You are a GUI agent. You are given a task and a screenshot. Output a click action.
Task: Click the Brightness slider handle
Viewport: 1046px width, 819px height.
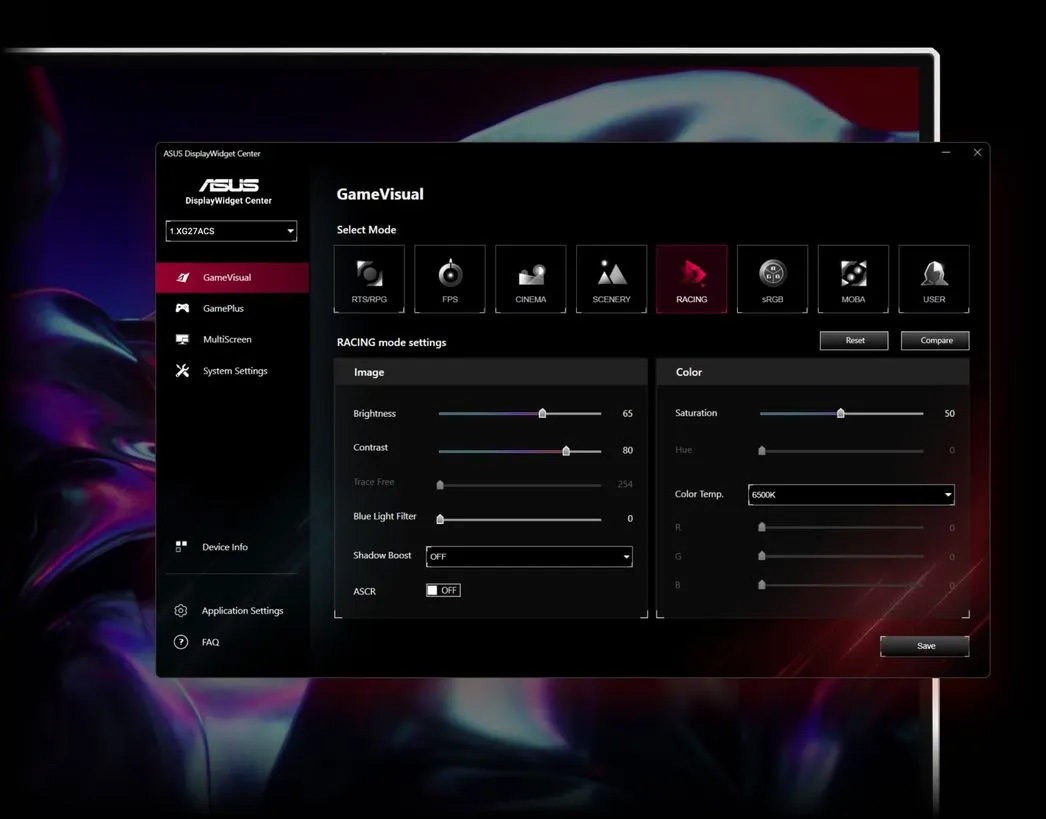tap(542, 414)
